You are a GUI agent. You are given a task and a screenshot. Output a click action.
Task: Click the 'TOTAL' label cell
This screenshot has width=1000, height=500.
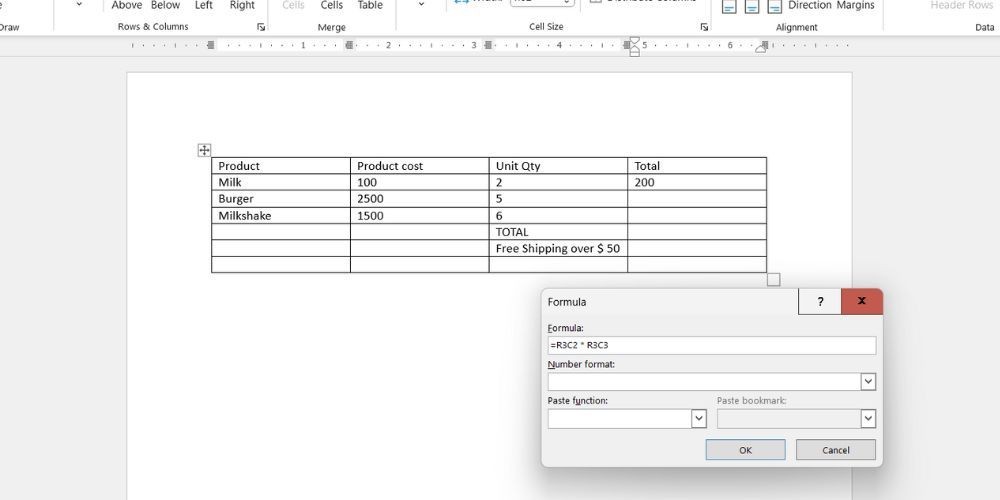[558, 232]
